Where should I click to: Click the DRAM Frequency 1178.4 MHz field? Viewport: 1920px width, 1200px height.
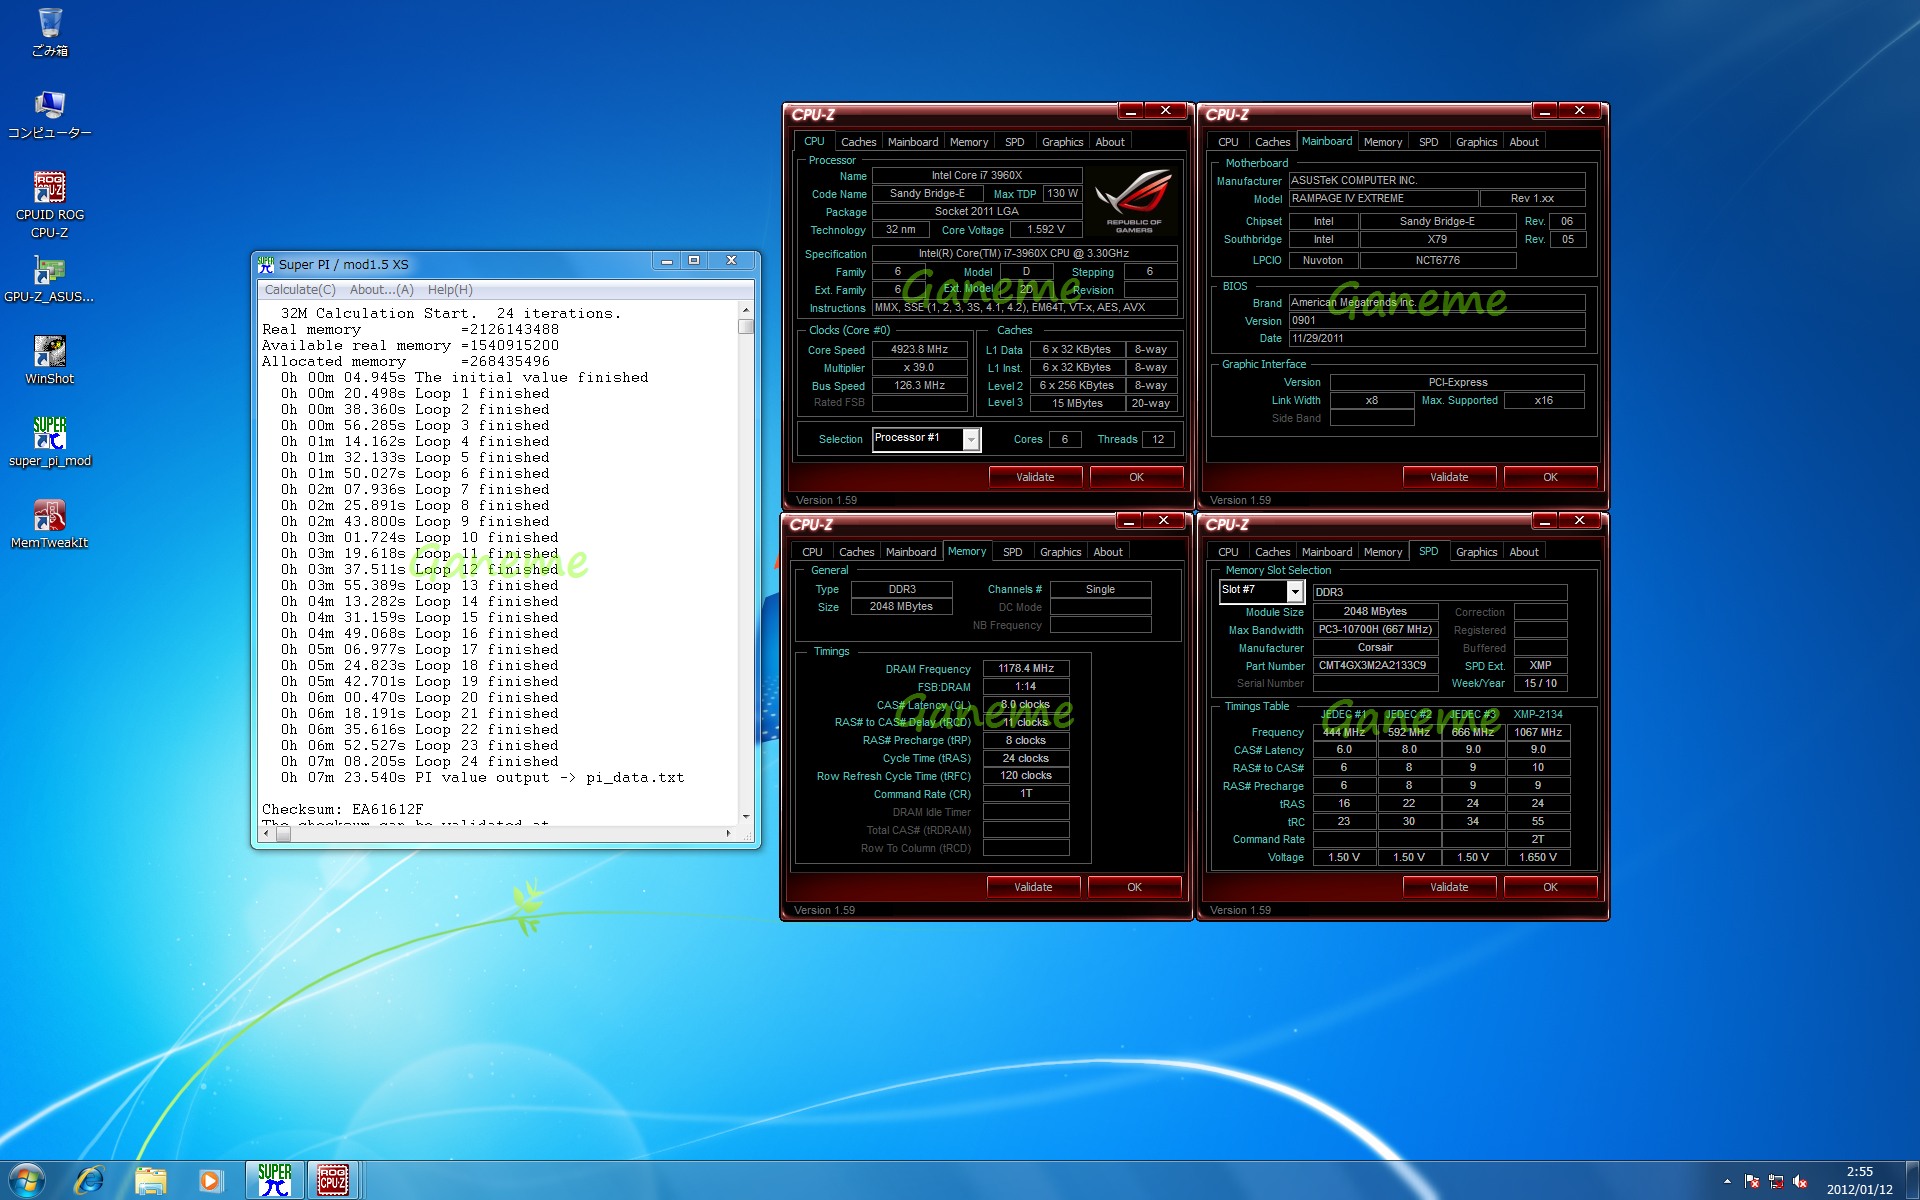point(1026,668)
